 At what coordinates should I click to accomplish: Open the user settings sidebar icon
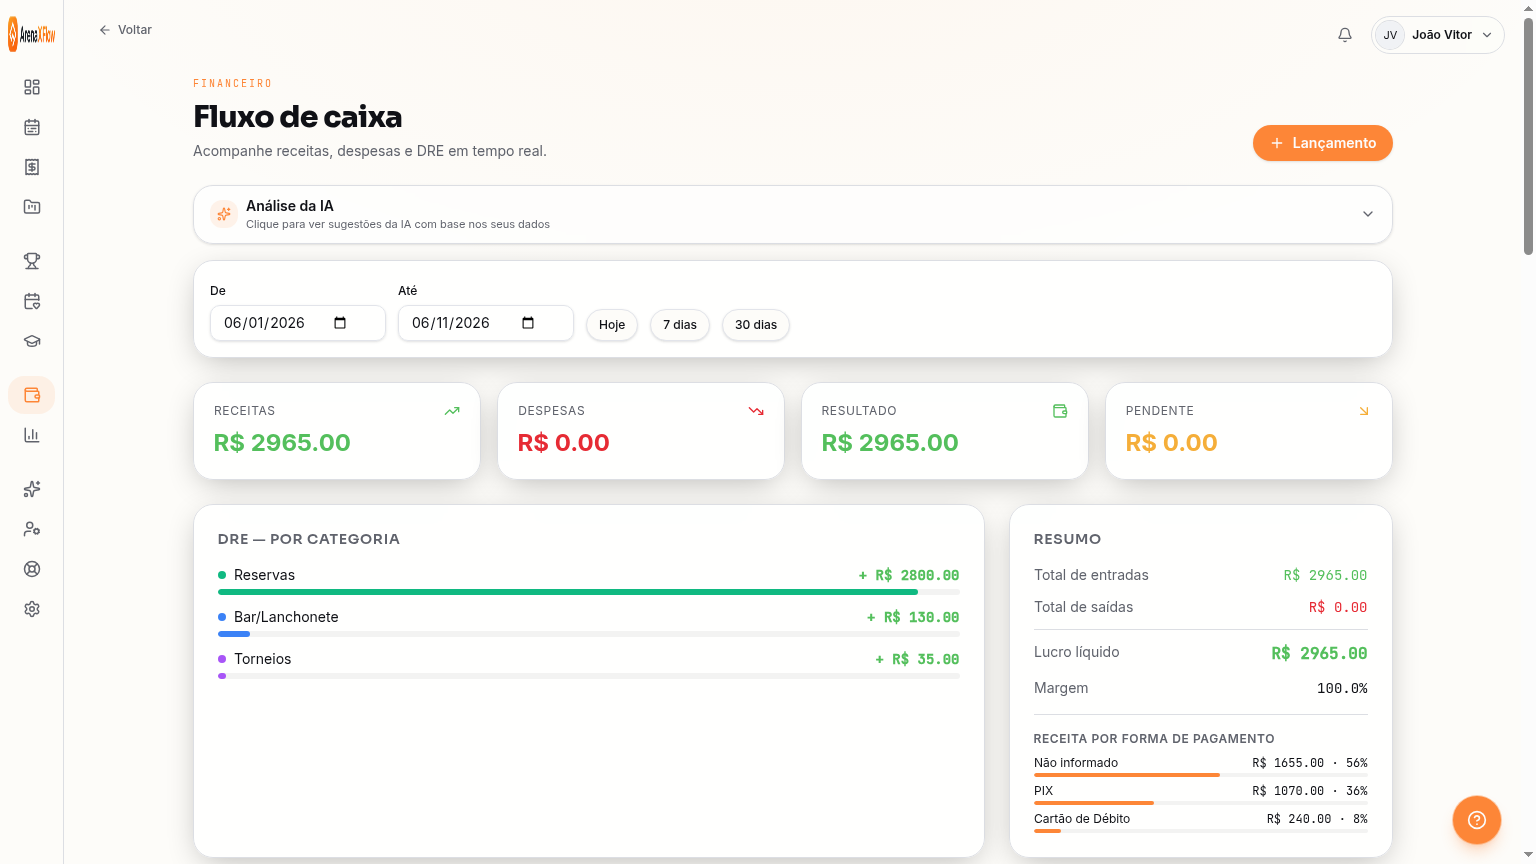32,529
